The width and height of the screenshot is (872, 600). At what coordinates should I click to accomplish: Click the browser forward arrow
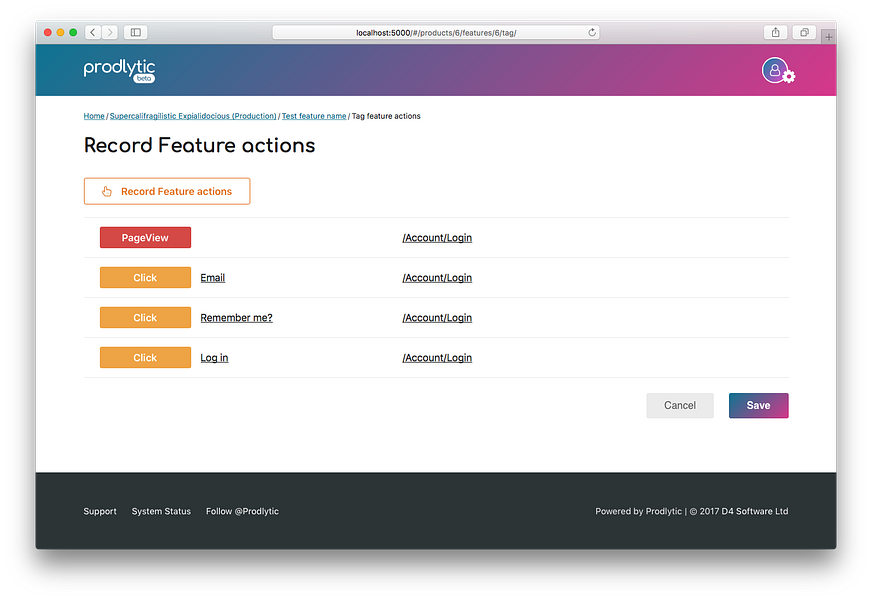coord(109,33)
